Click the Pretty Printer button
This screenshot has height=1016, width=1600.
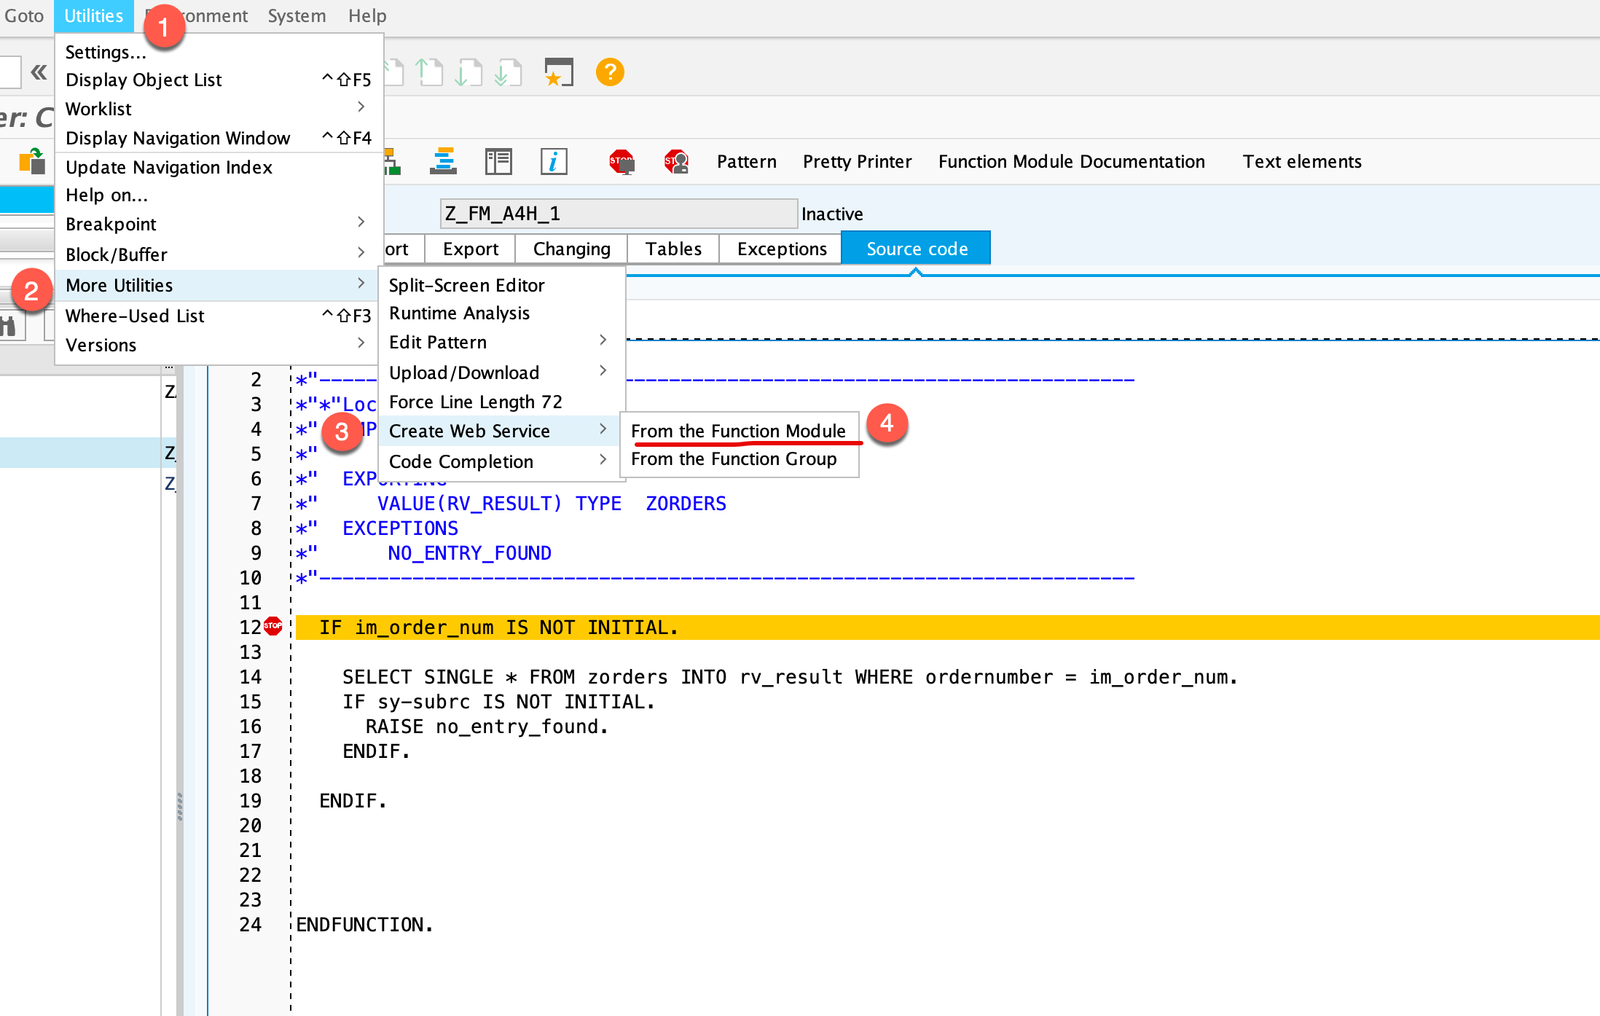click(856, 161)
